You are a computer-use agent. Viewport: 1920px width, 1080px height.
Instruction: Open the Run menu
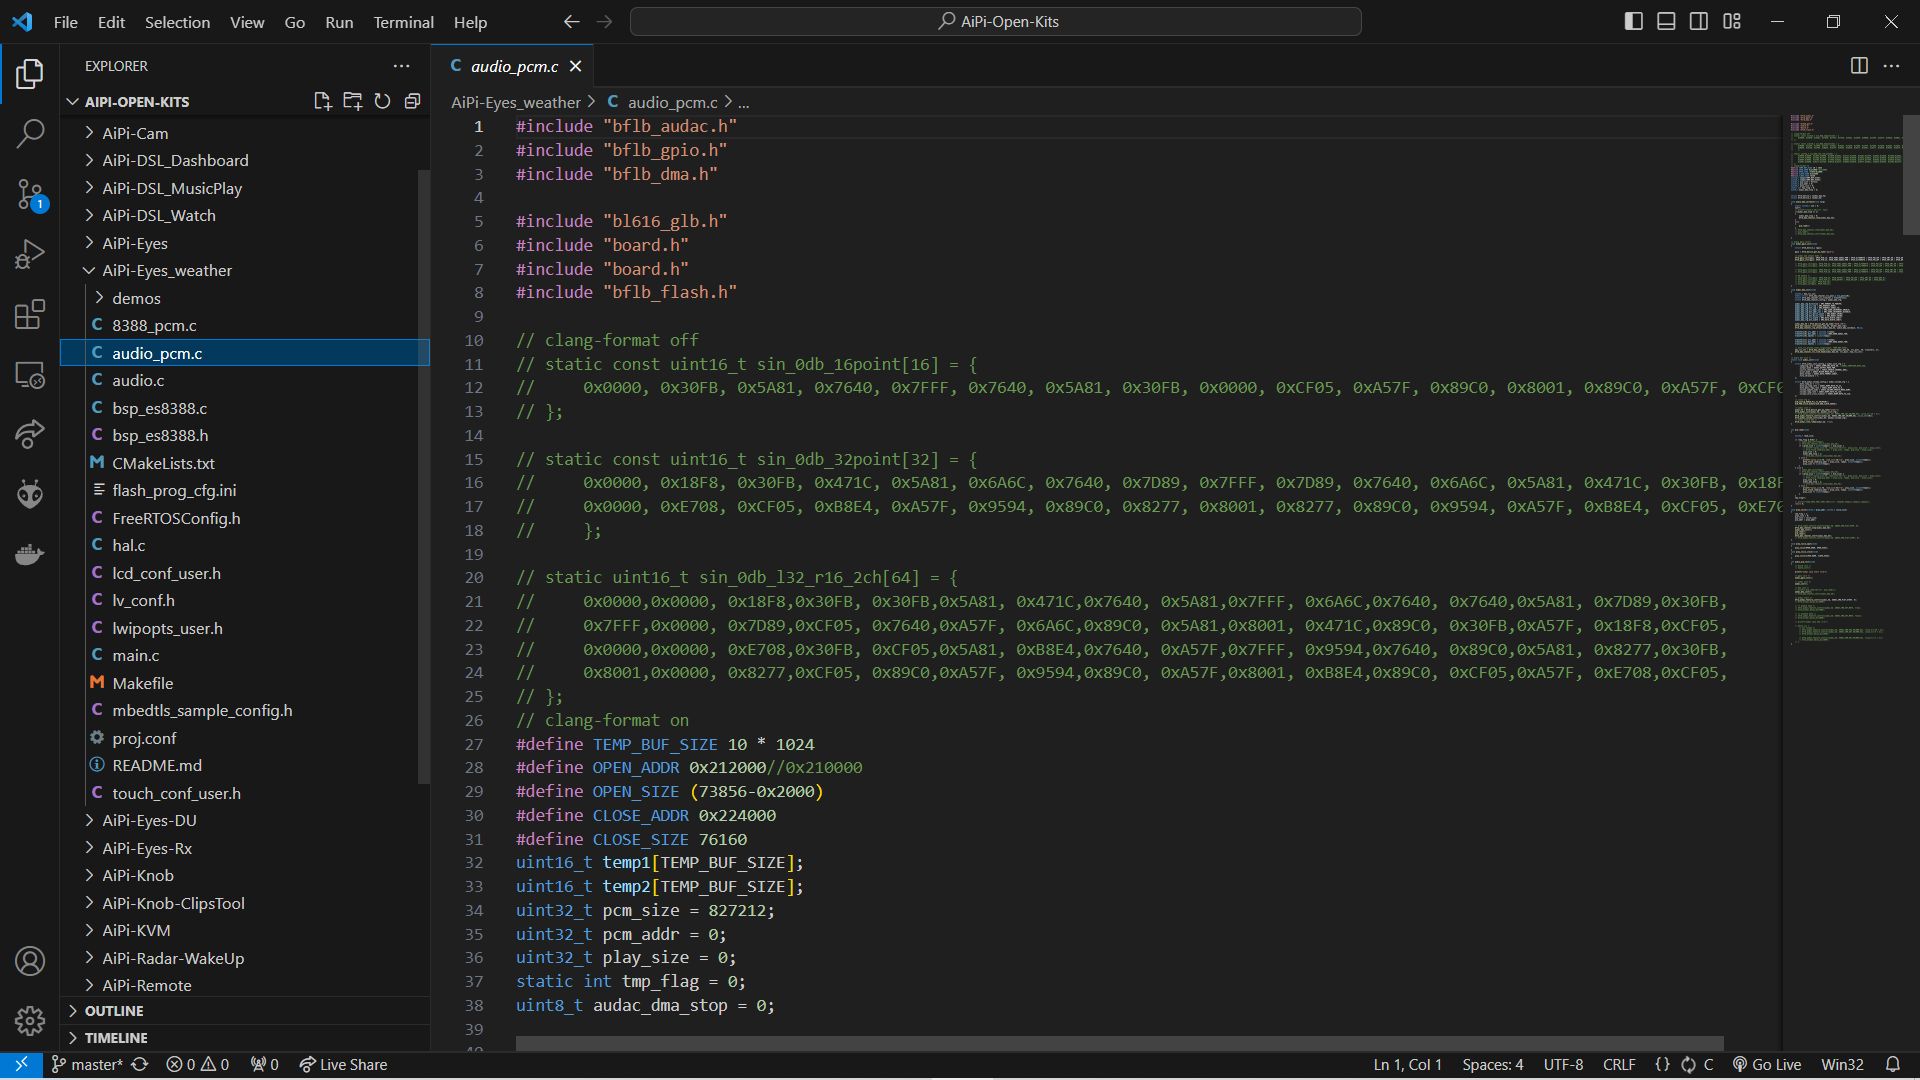click(x=339, y=22)
